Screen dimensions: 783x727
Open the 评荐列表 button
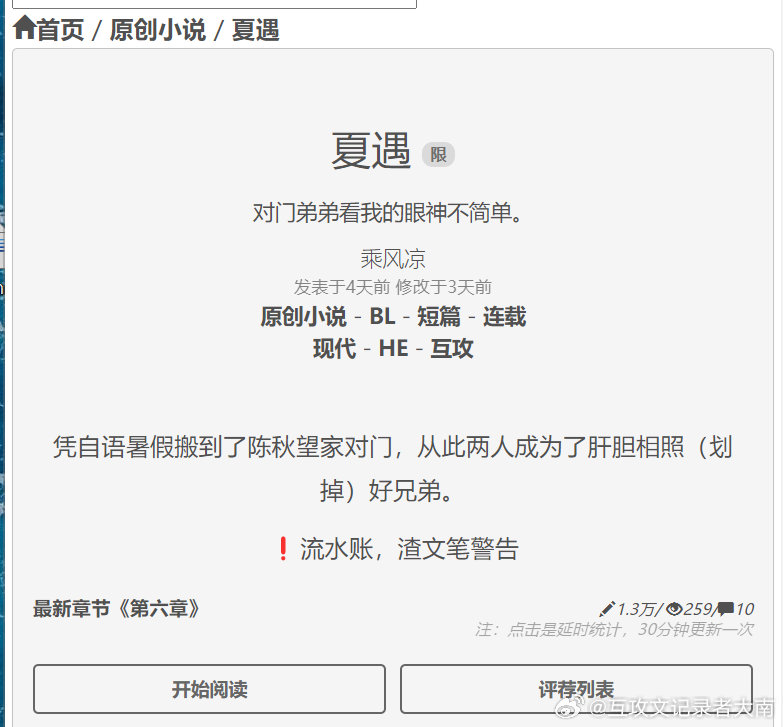tap(576, 689)
